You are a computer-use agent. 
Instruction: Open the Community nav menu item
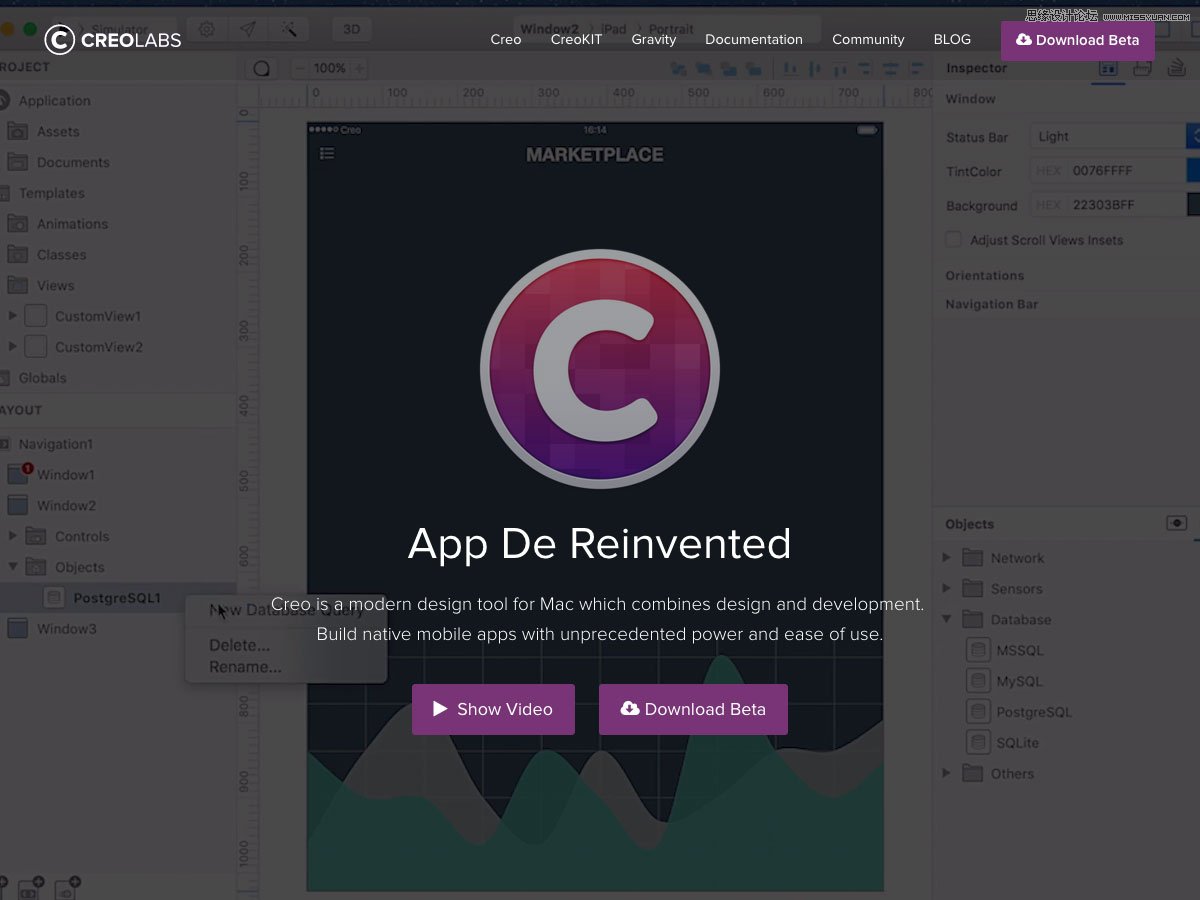(x=868, y=40)
